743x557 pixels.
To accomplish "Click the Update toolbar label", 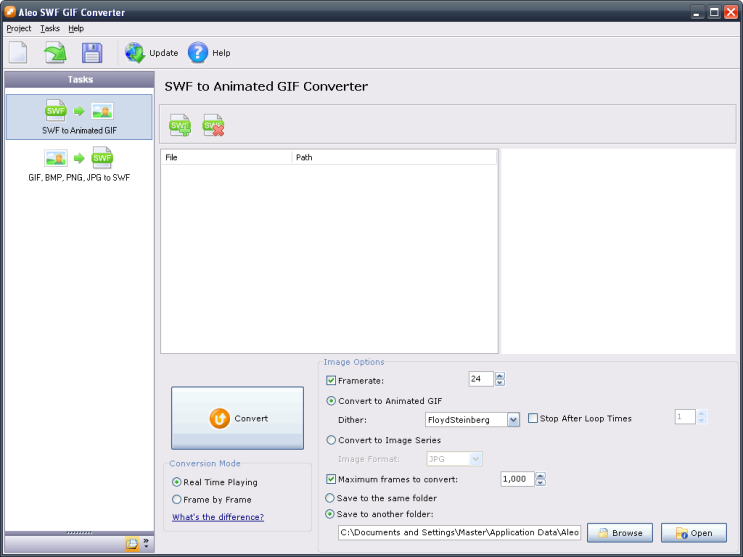I will click(163, 53).
